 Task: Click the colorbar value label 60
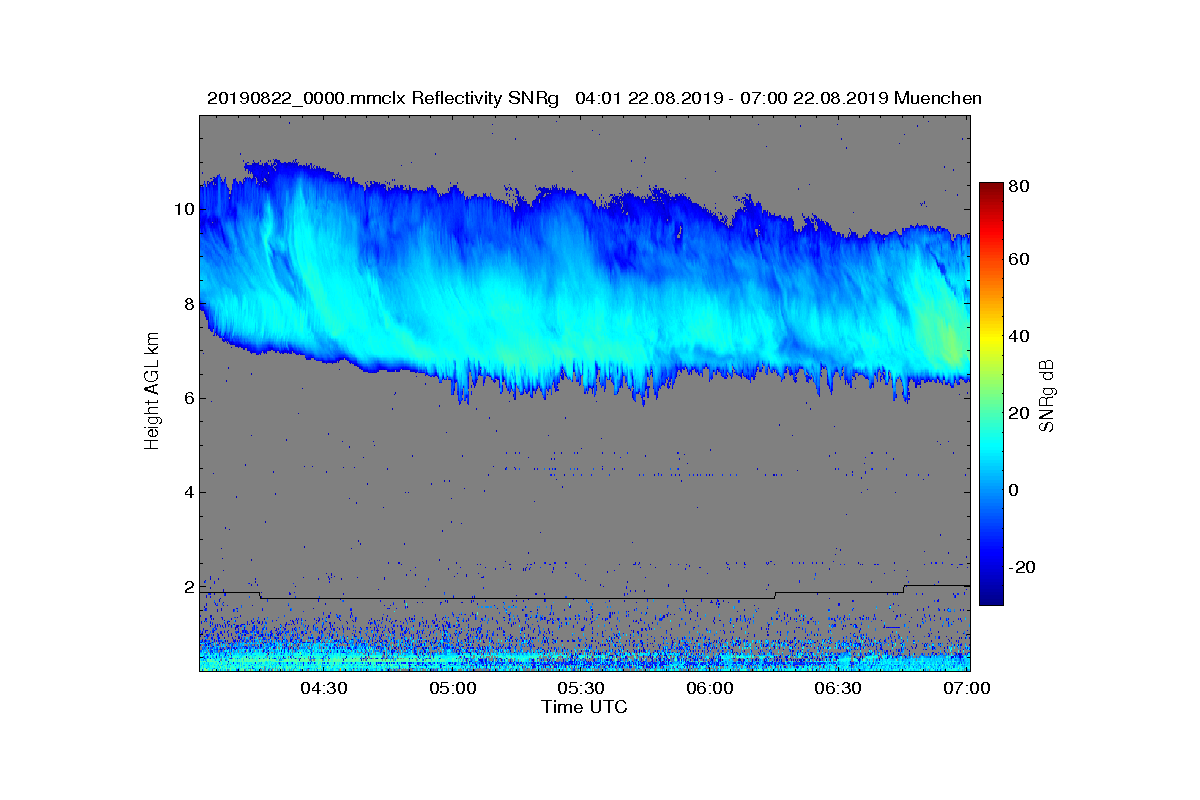(1021, 260)
